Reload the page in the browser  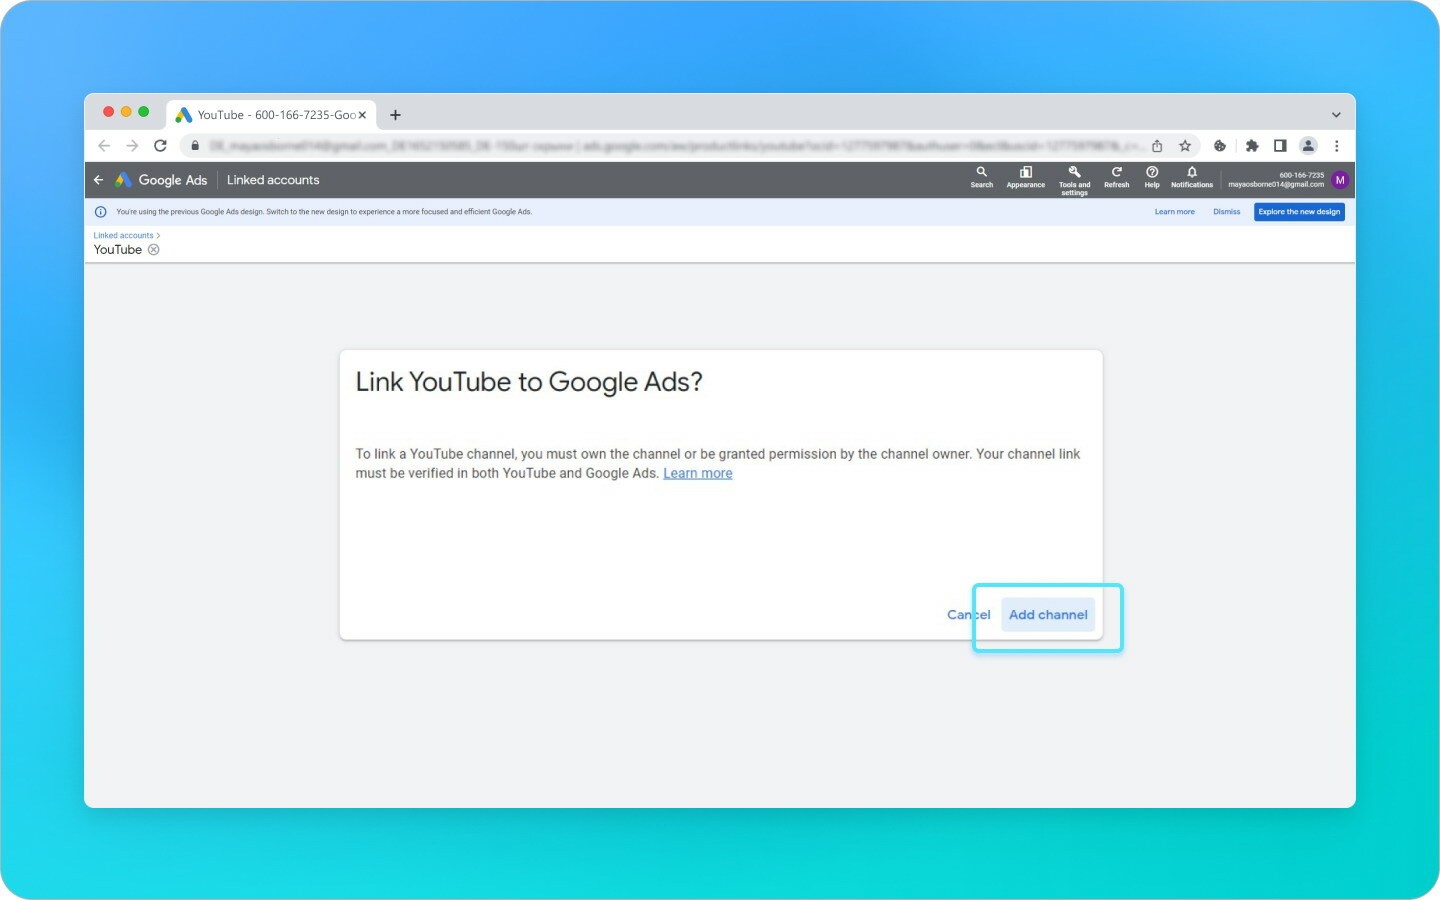(160, 146)
